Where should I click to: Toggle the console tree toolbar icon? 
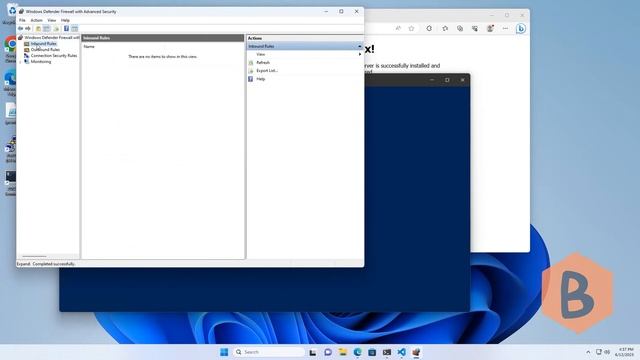coord(47,29)
